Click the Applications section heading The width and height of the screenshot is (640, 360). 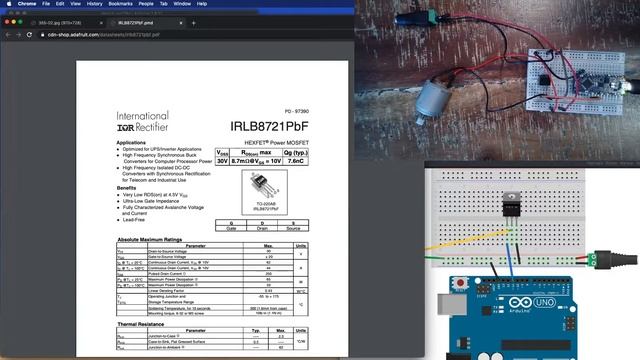(131, 143)
